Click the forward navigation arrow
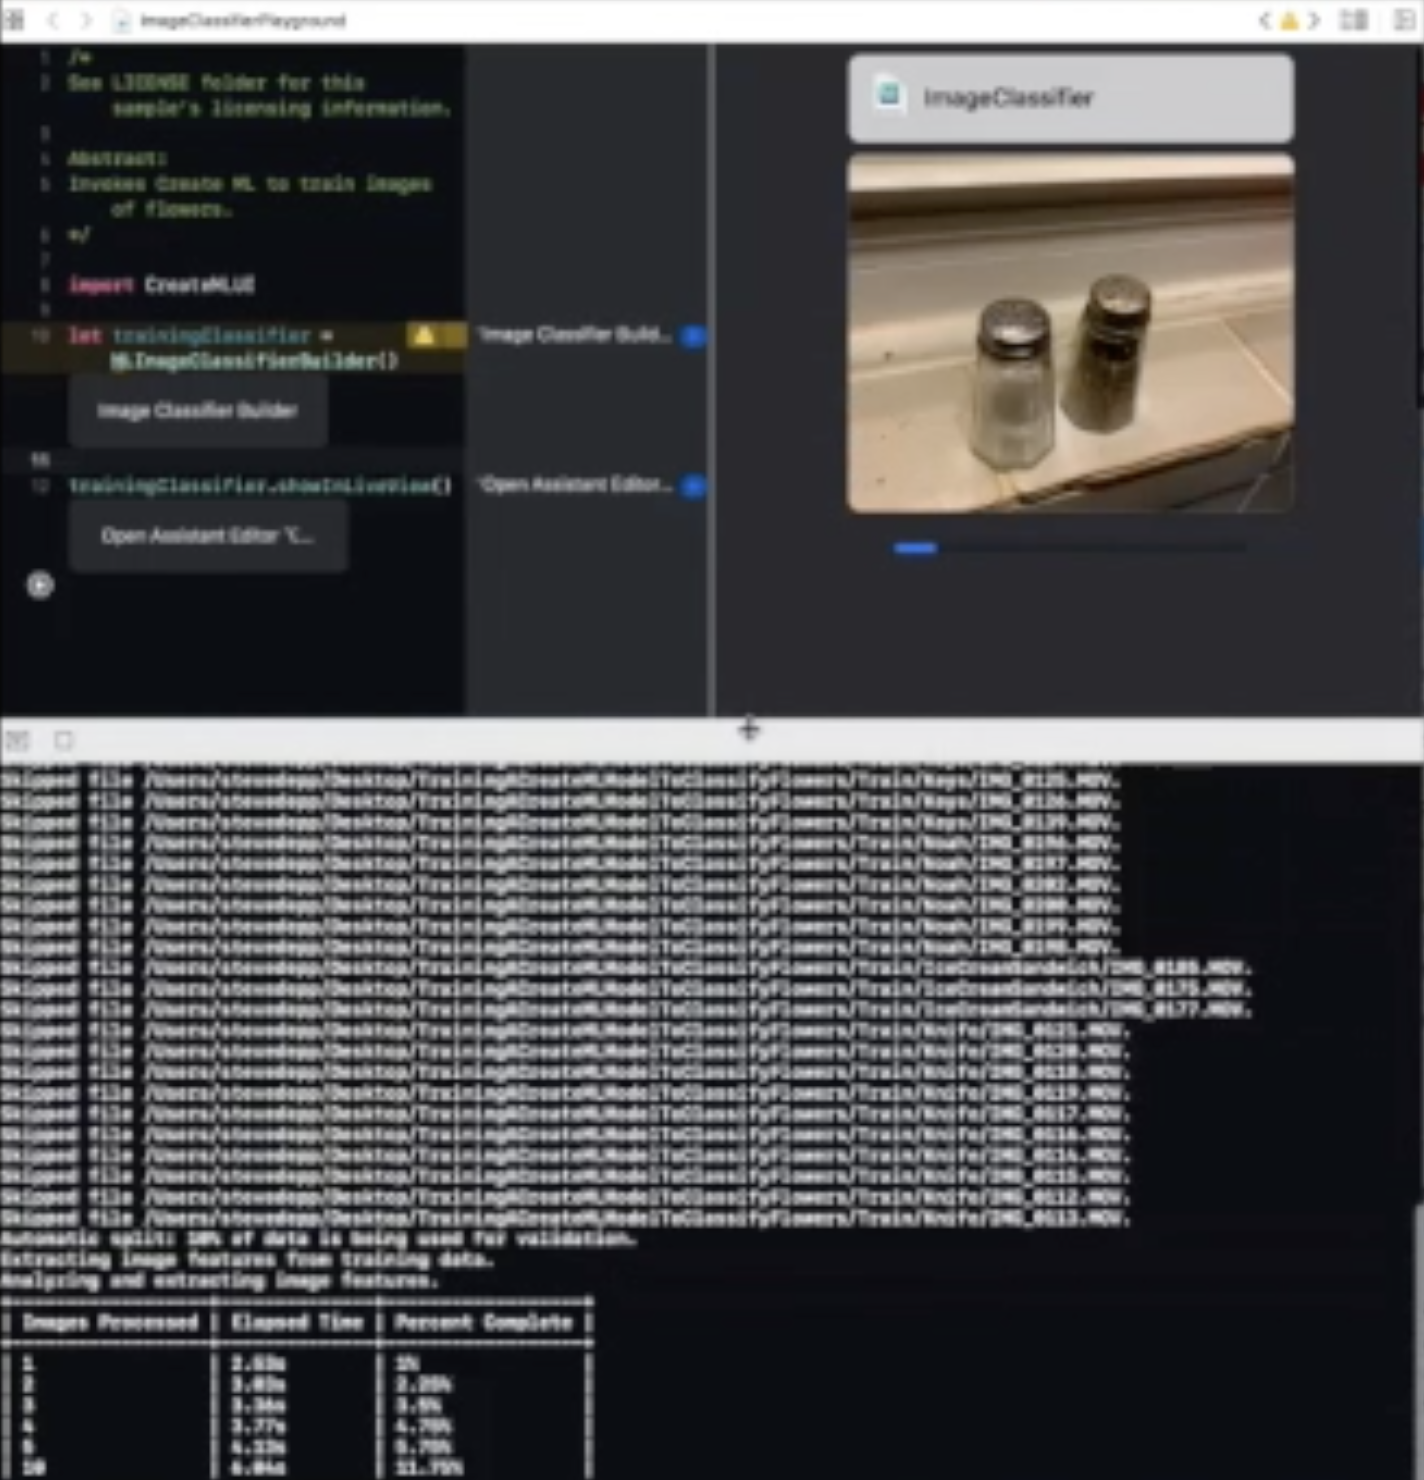The height and width of the screenshot is (1480, 1424). [86, 21]
